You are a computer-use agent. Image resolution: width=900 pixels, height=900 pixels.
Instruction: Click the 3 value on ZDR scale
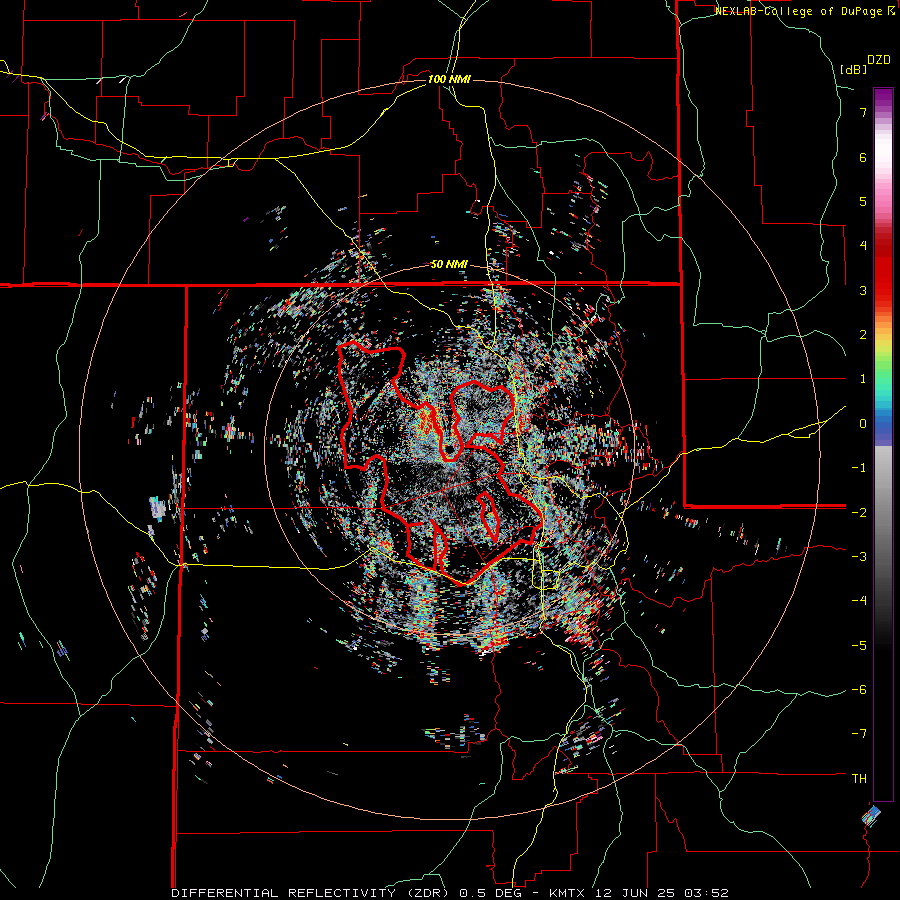coord(863,290)
